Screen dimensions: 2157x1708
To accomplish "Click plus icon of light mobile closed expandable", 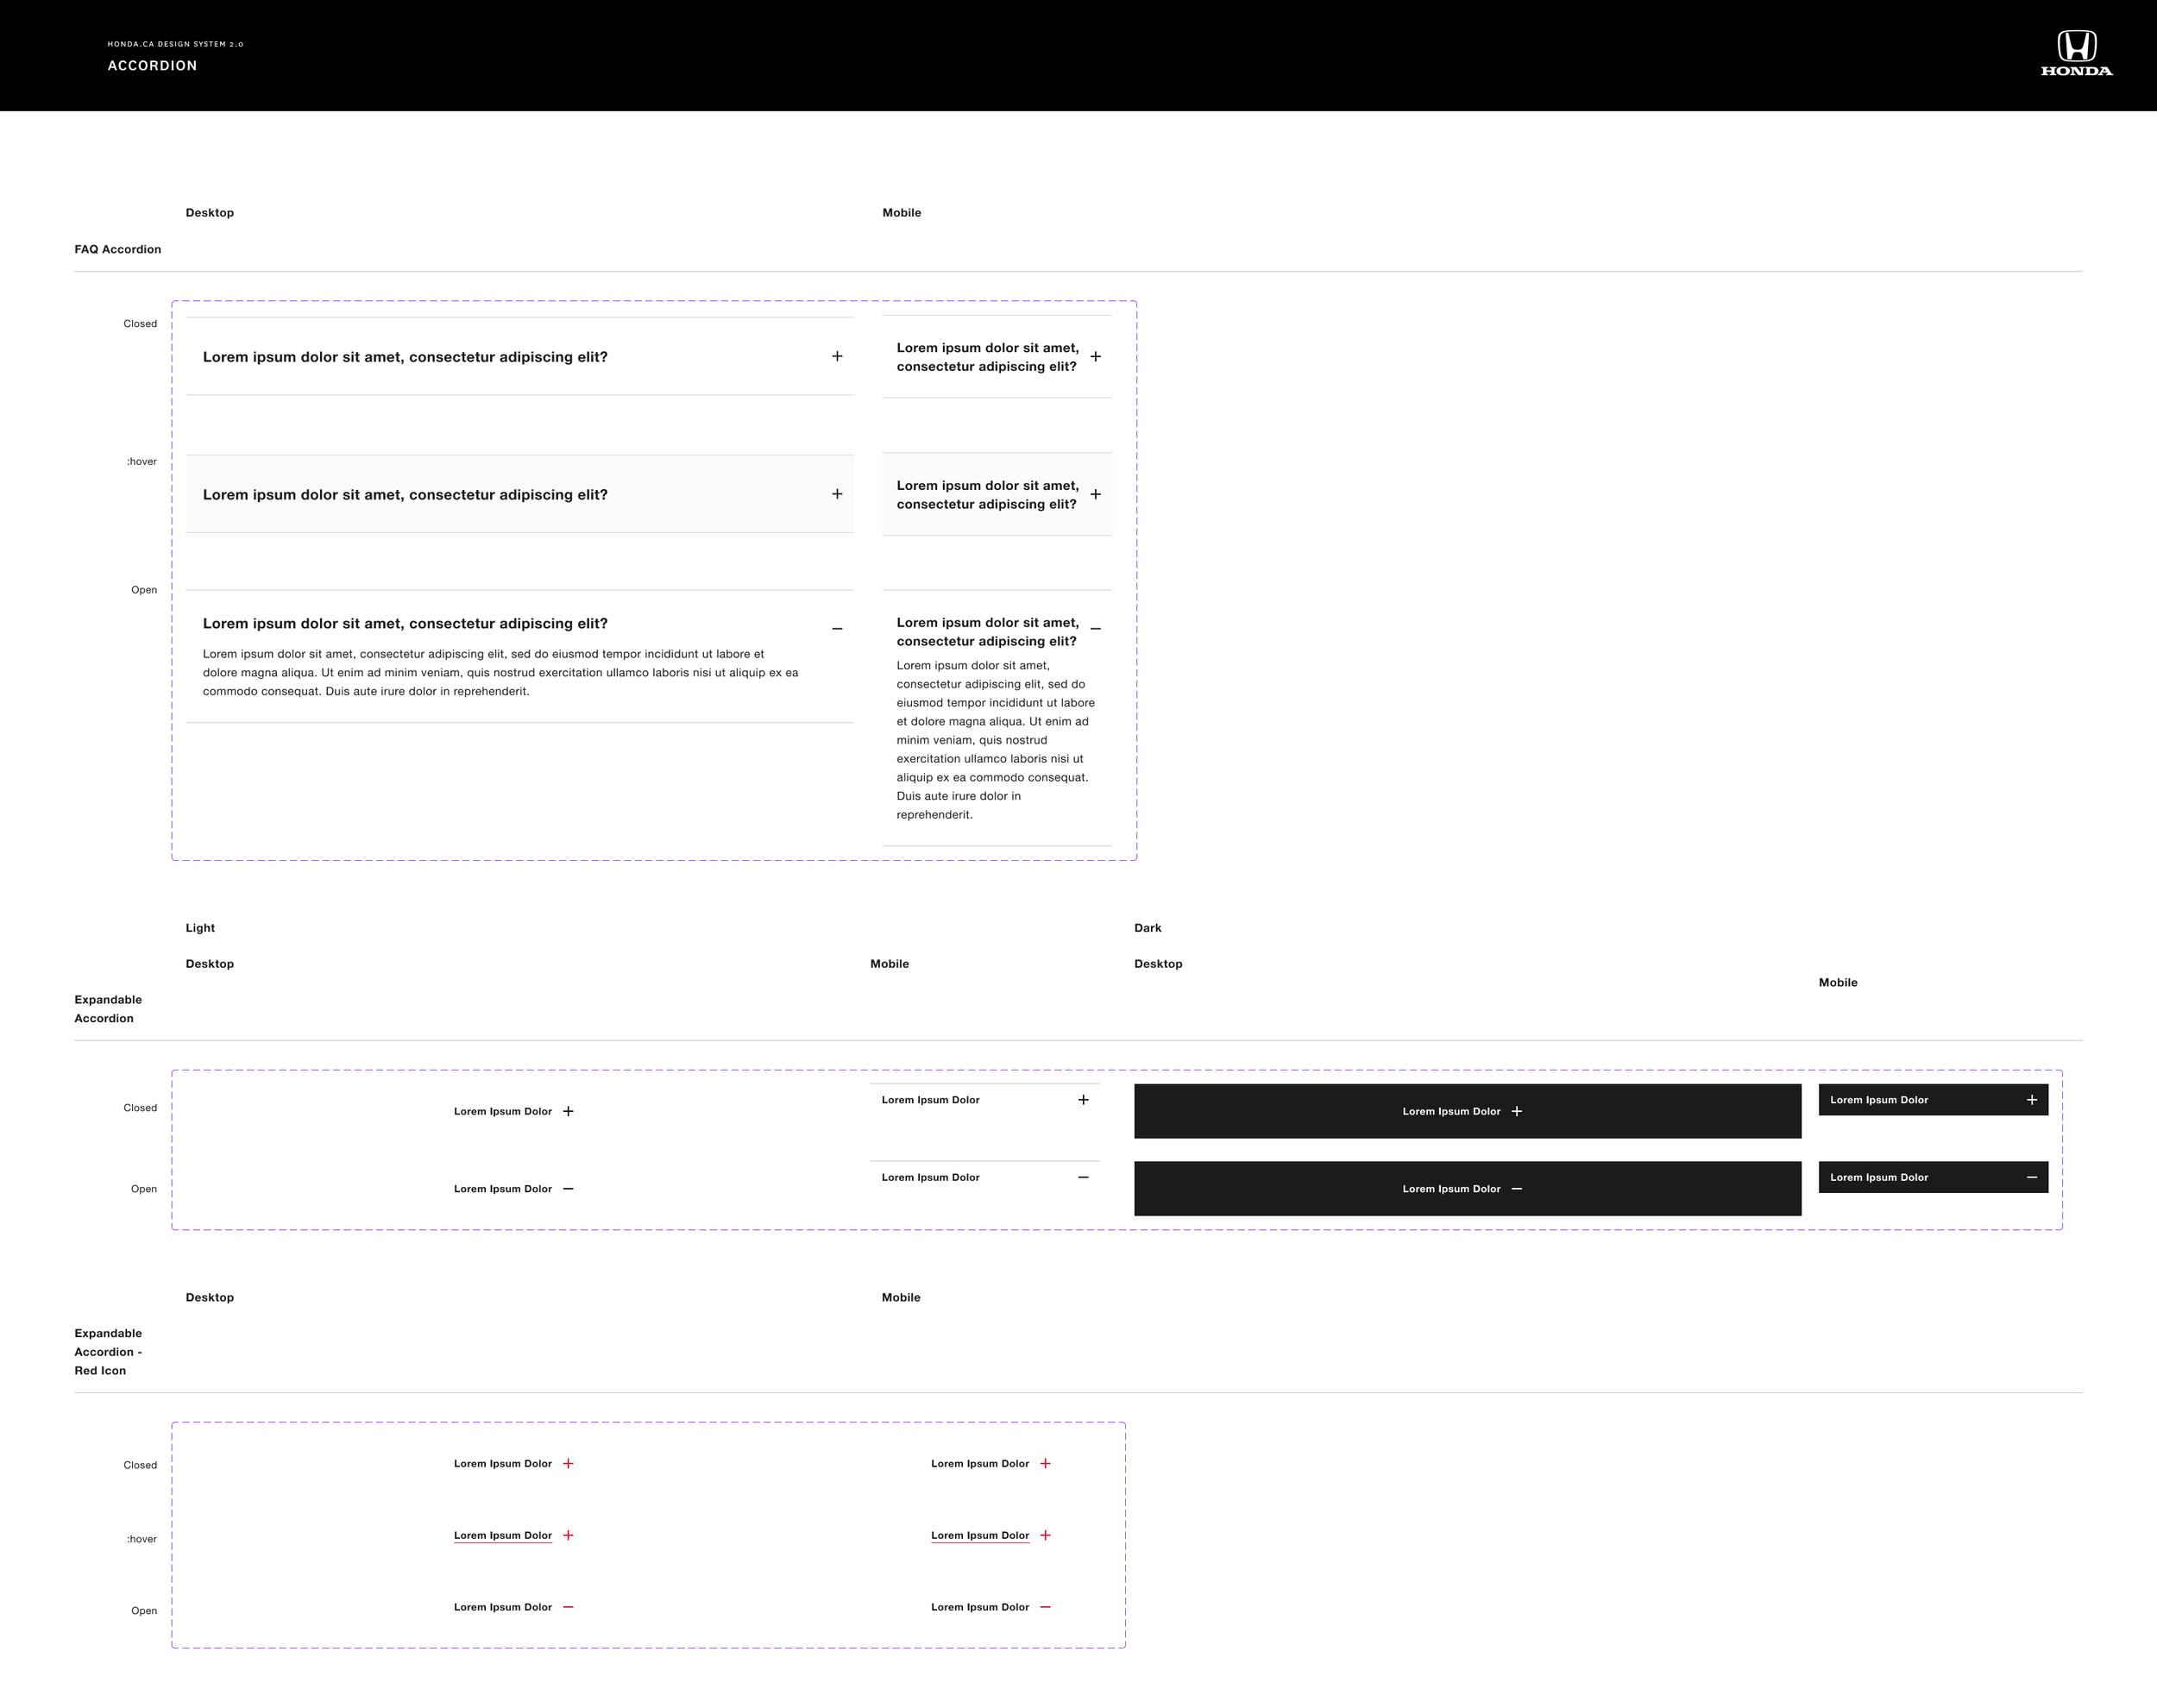I will click(1083, 1100).
